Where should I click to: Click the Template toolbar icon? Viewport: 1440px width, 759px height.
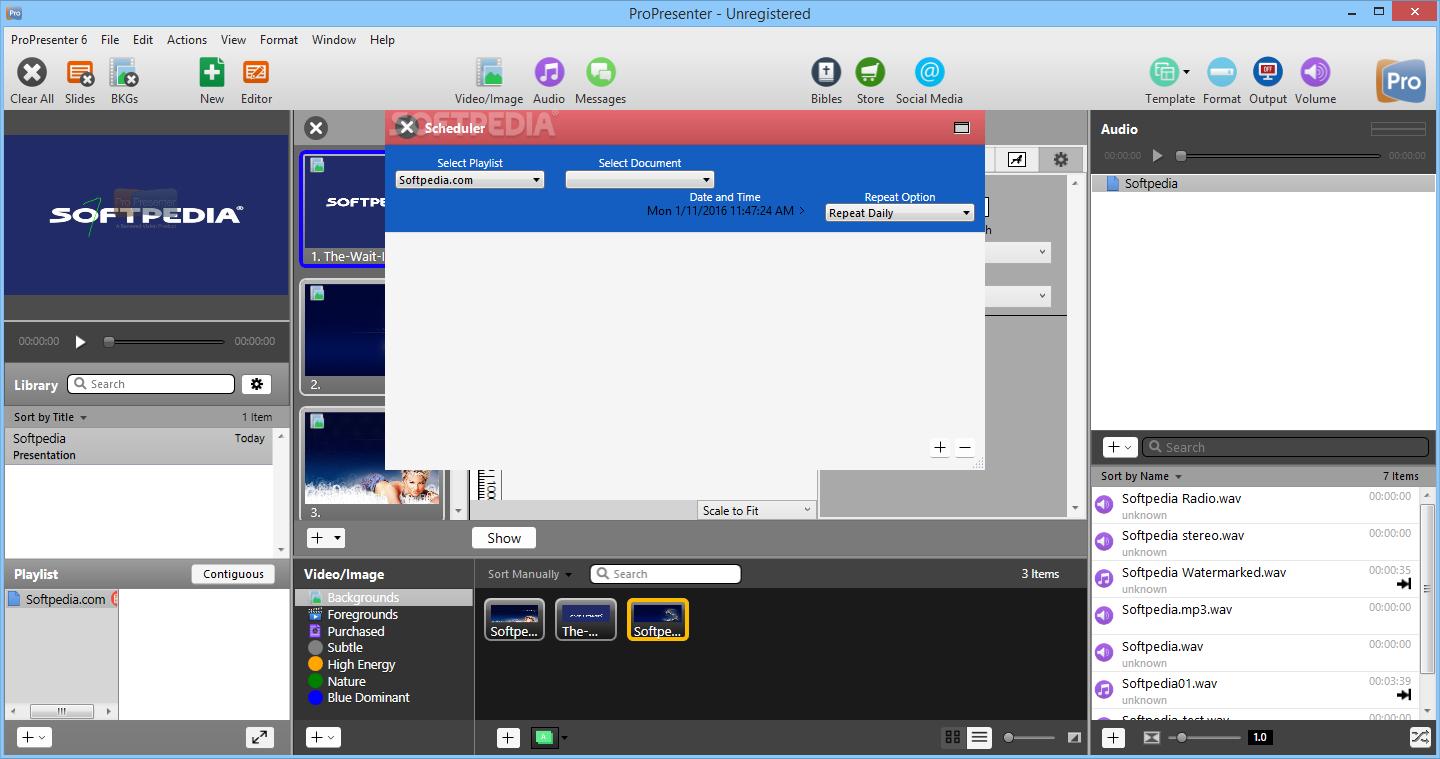click(x=1163, y=73)
